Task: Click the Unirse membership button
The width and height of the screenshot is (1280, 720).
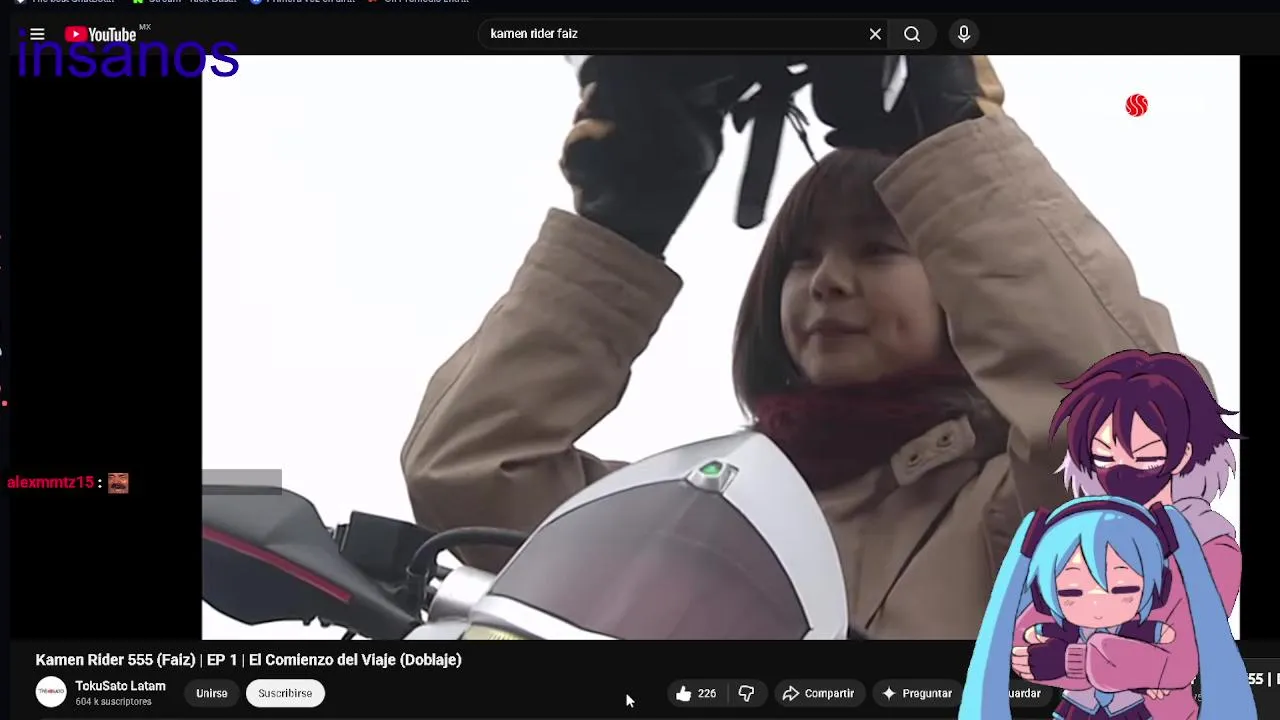Action: 212,693
